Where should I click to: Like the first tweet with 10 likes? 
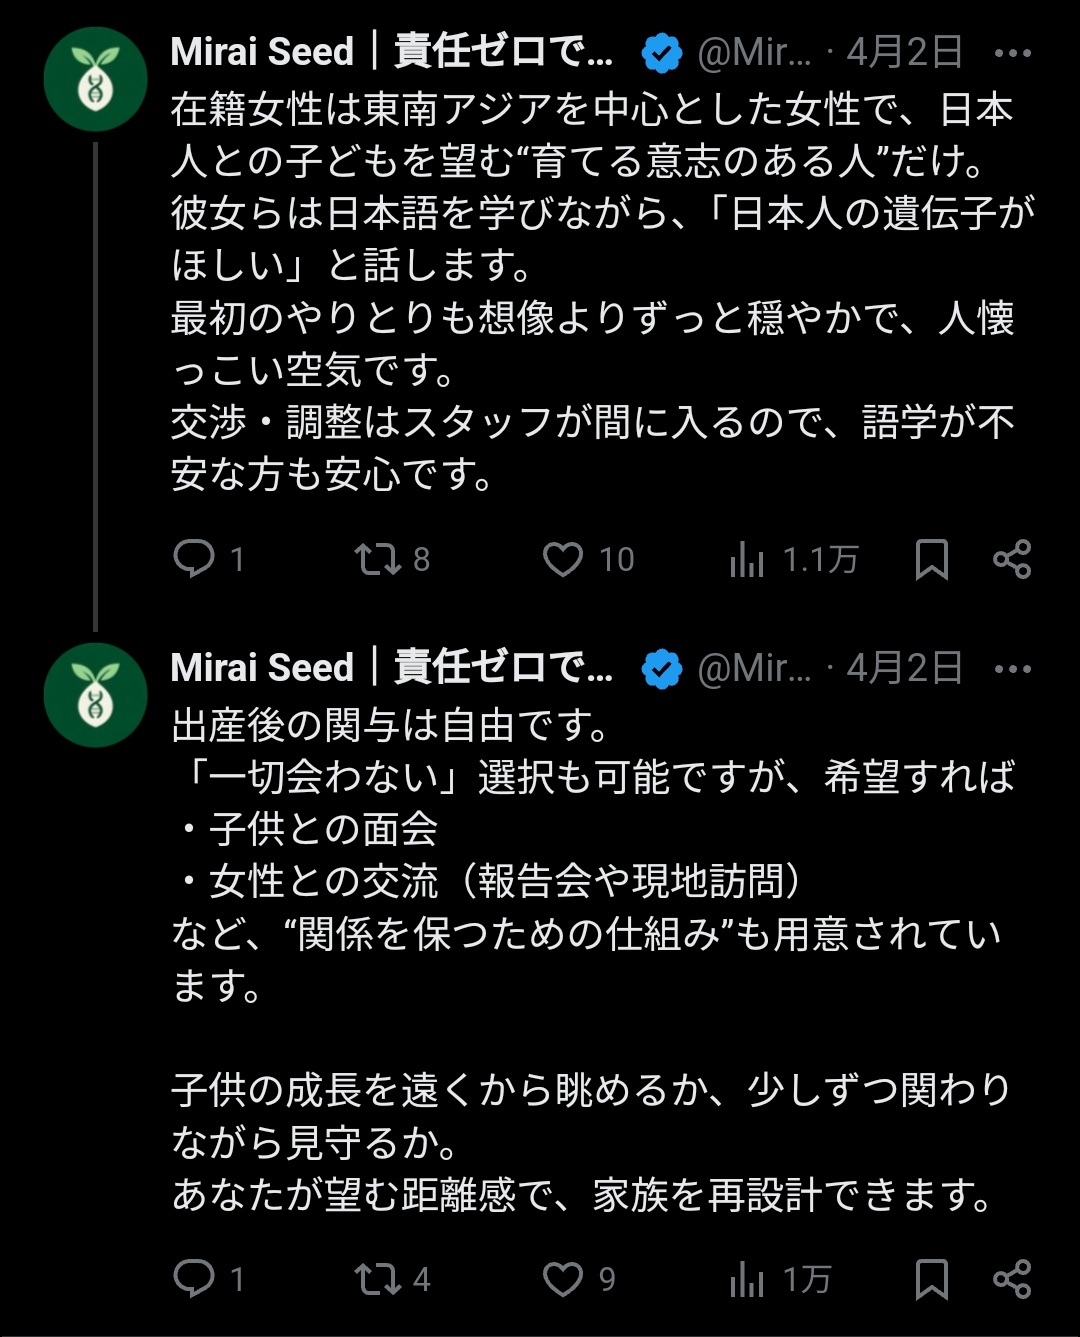[x=563, y=559]
